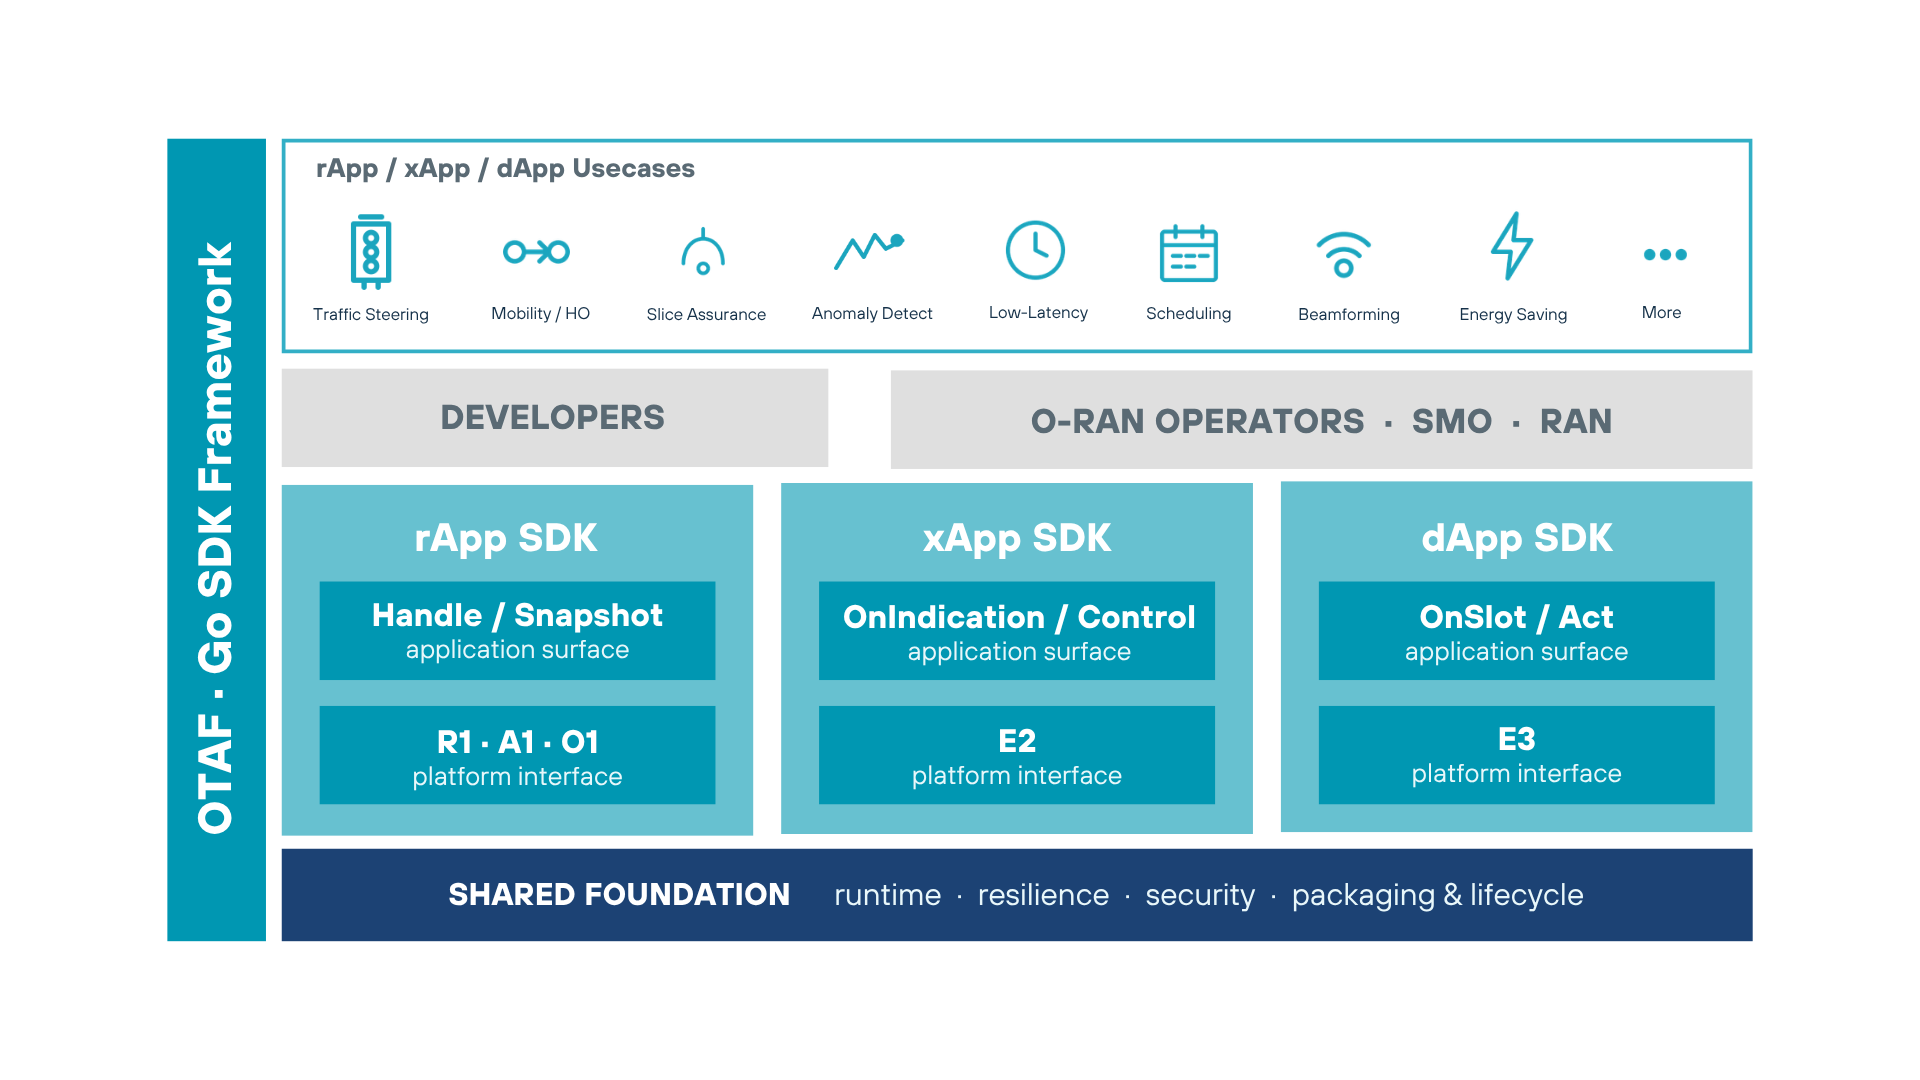This screenshot has height=1080, width=1920.
Task: Choose the Energy Saving lightning bolt icon
Action: (1511, 246)
